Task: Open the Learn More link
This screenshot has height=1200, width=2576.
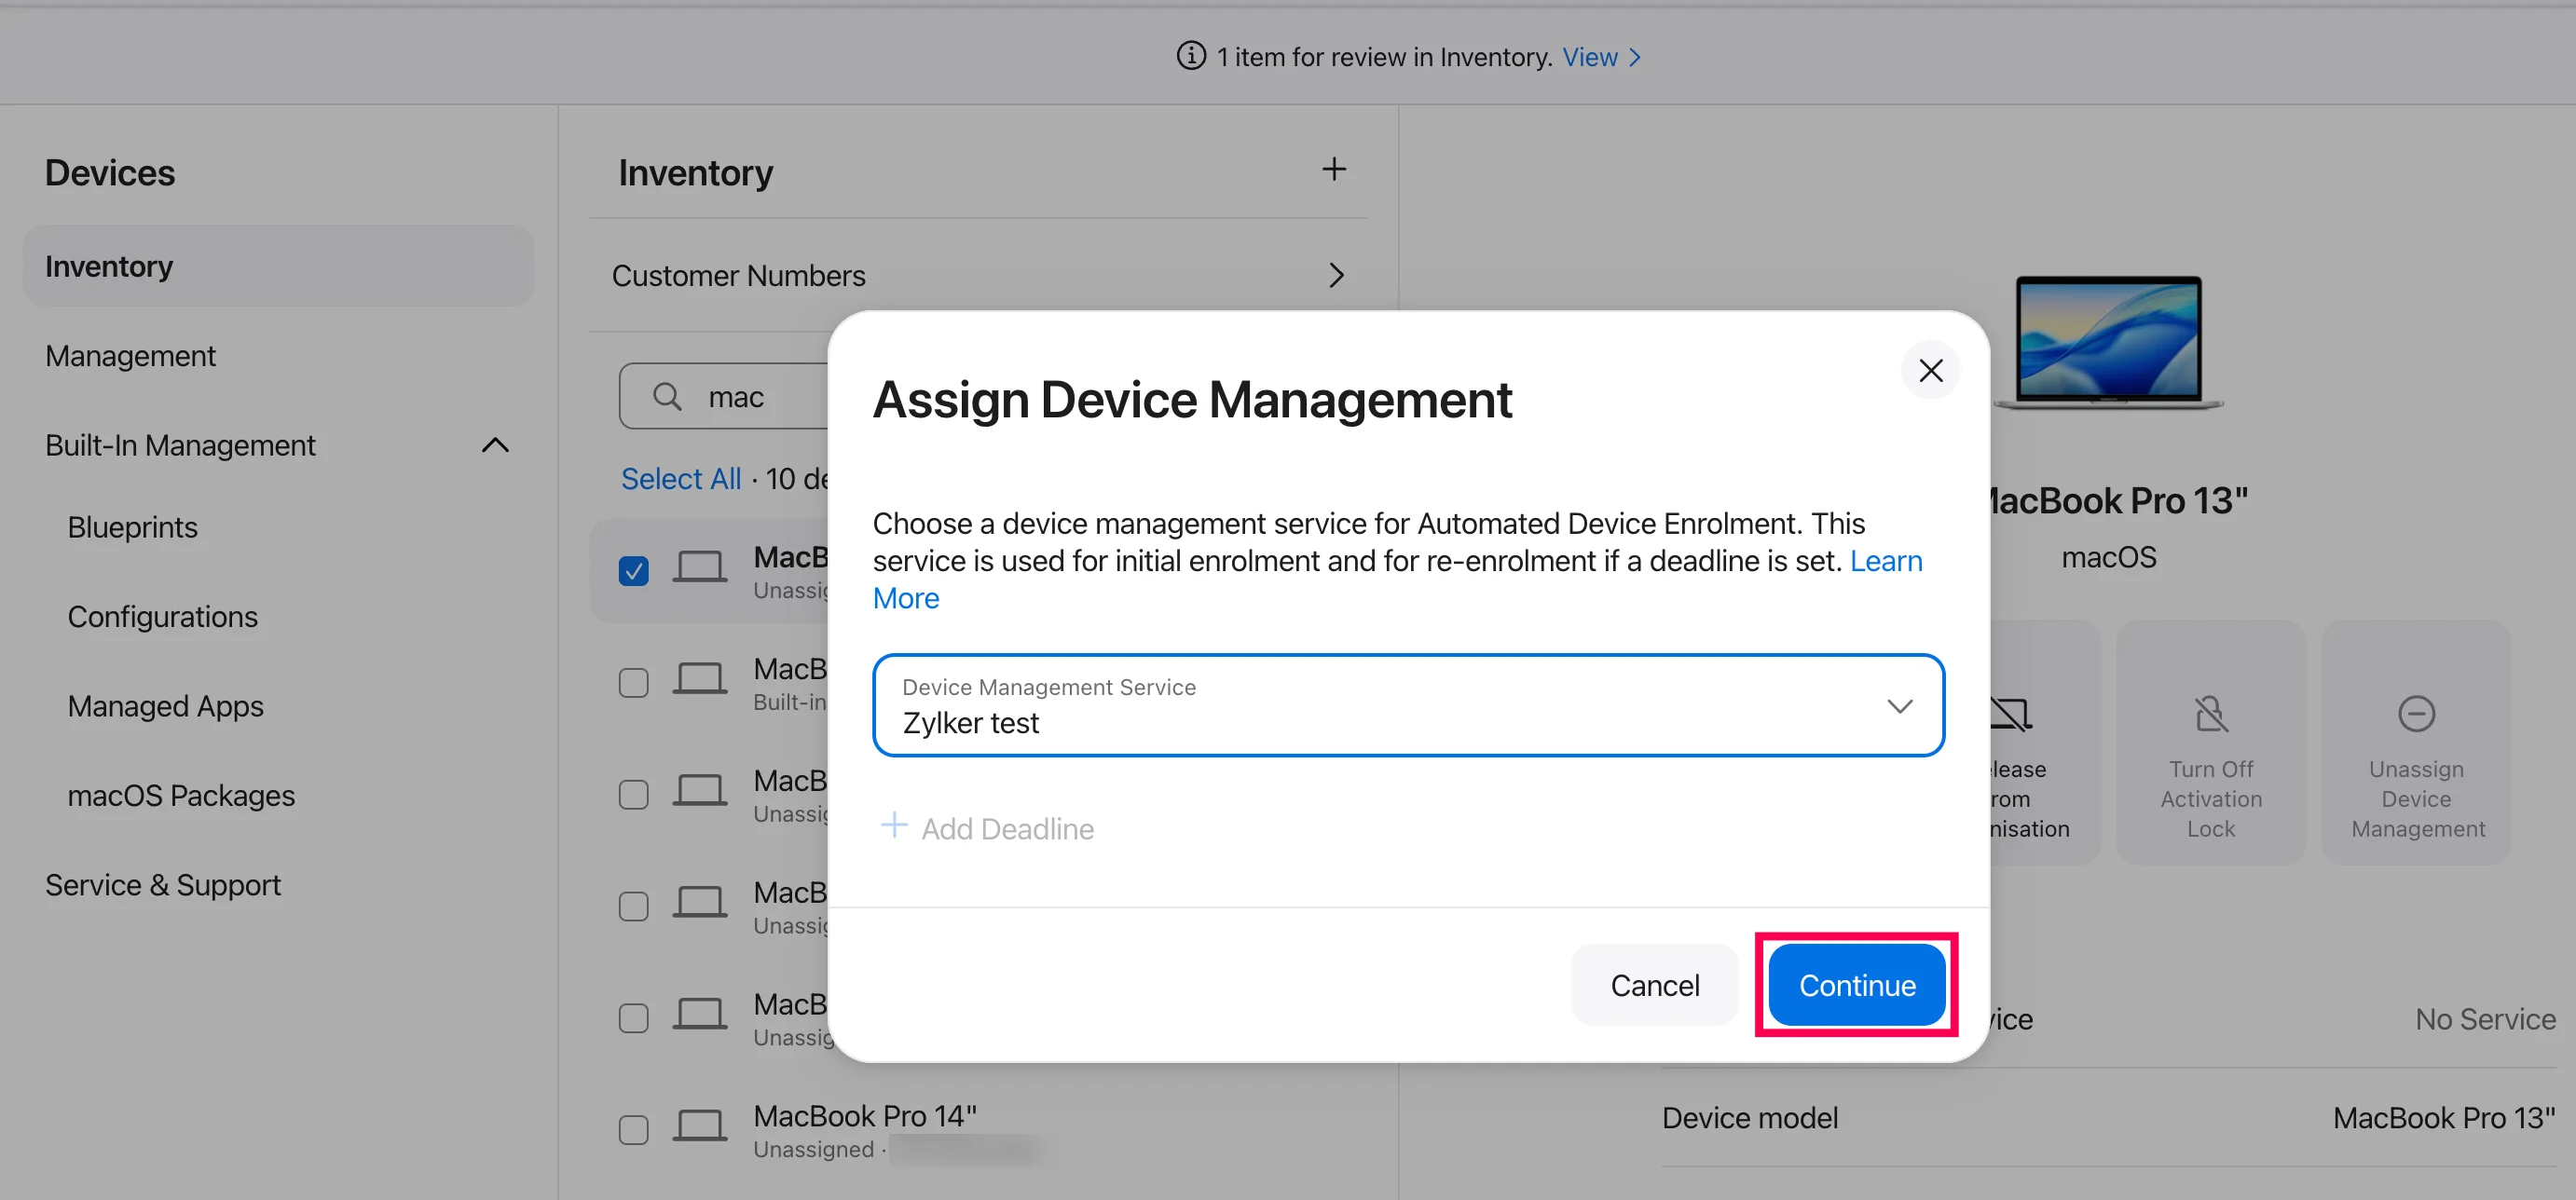Action: click(1886, 561)
